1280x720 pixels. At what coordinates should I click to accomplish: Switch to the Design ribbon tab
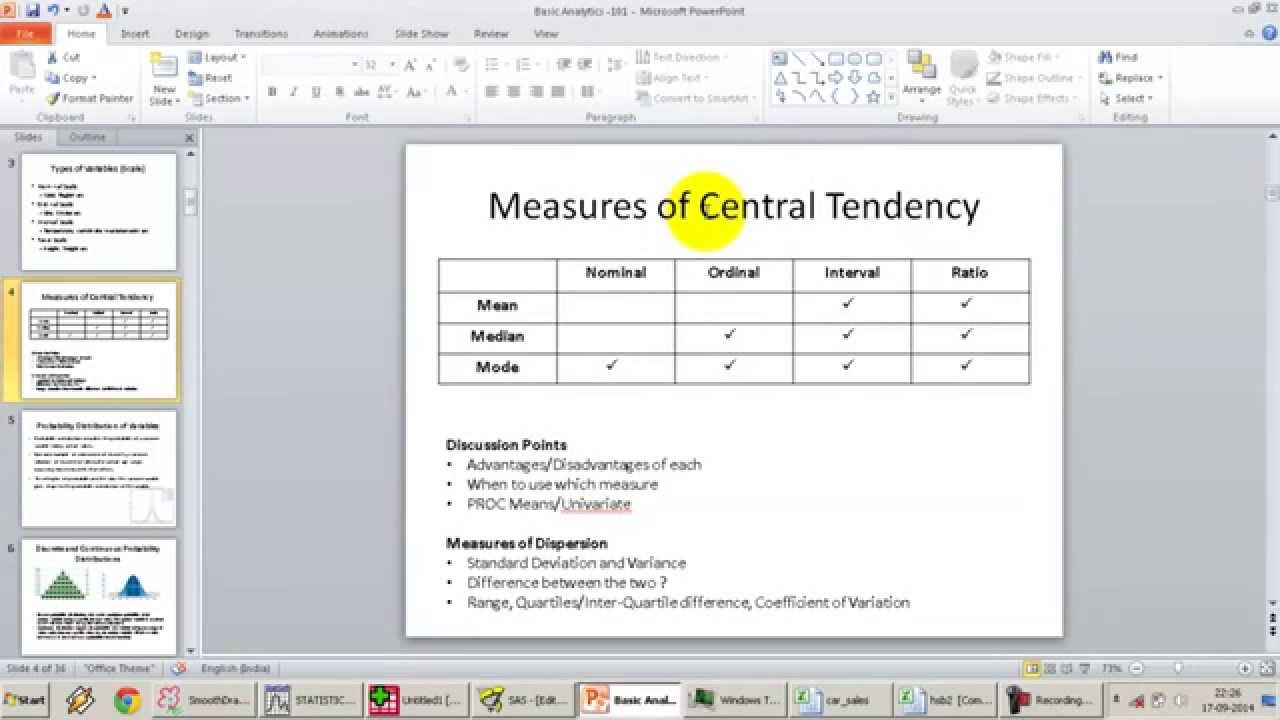[192, 33]
